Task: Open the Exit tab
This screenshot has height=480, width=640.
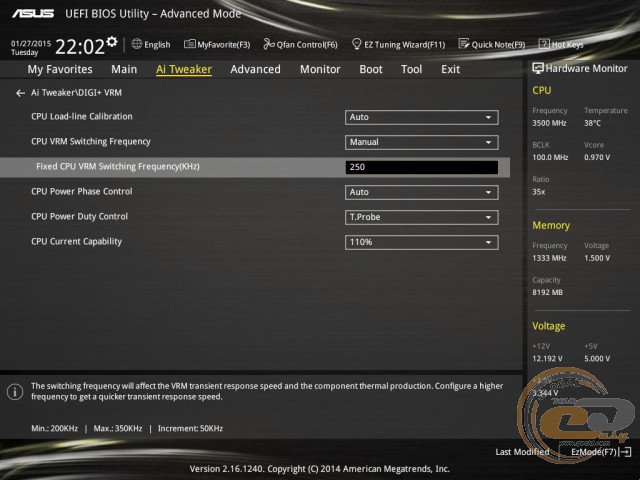Action: click(450, 69)
